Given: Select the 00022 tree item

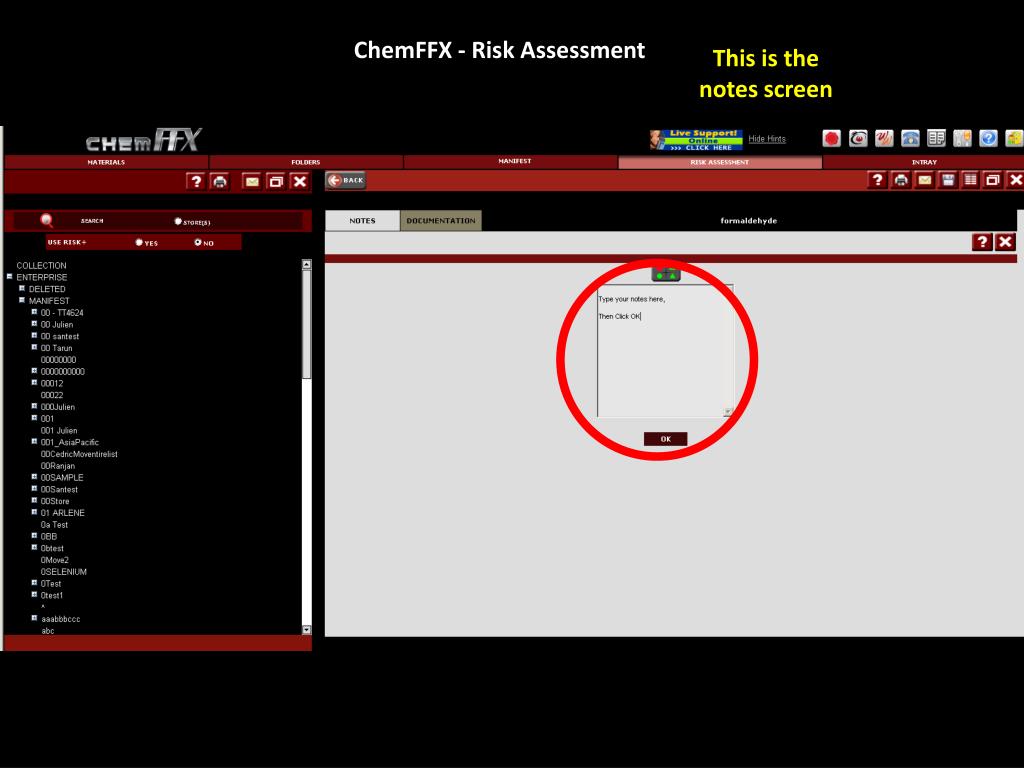Looking at the screenshot, I should tap(52, 395).
